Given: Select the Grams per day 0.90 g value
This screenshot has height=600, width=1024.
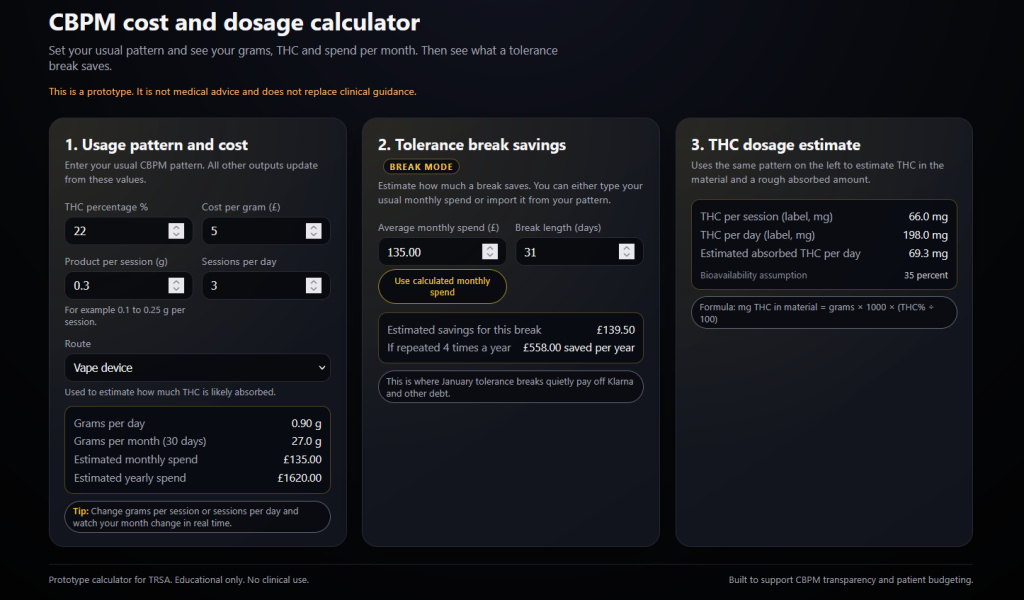Looking at the screenshot, I should pyautogui.click(x=306, y=423).
